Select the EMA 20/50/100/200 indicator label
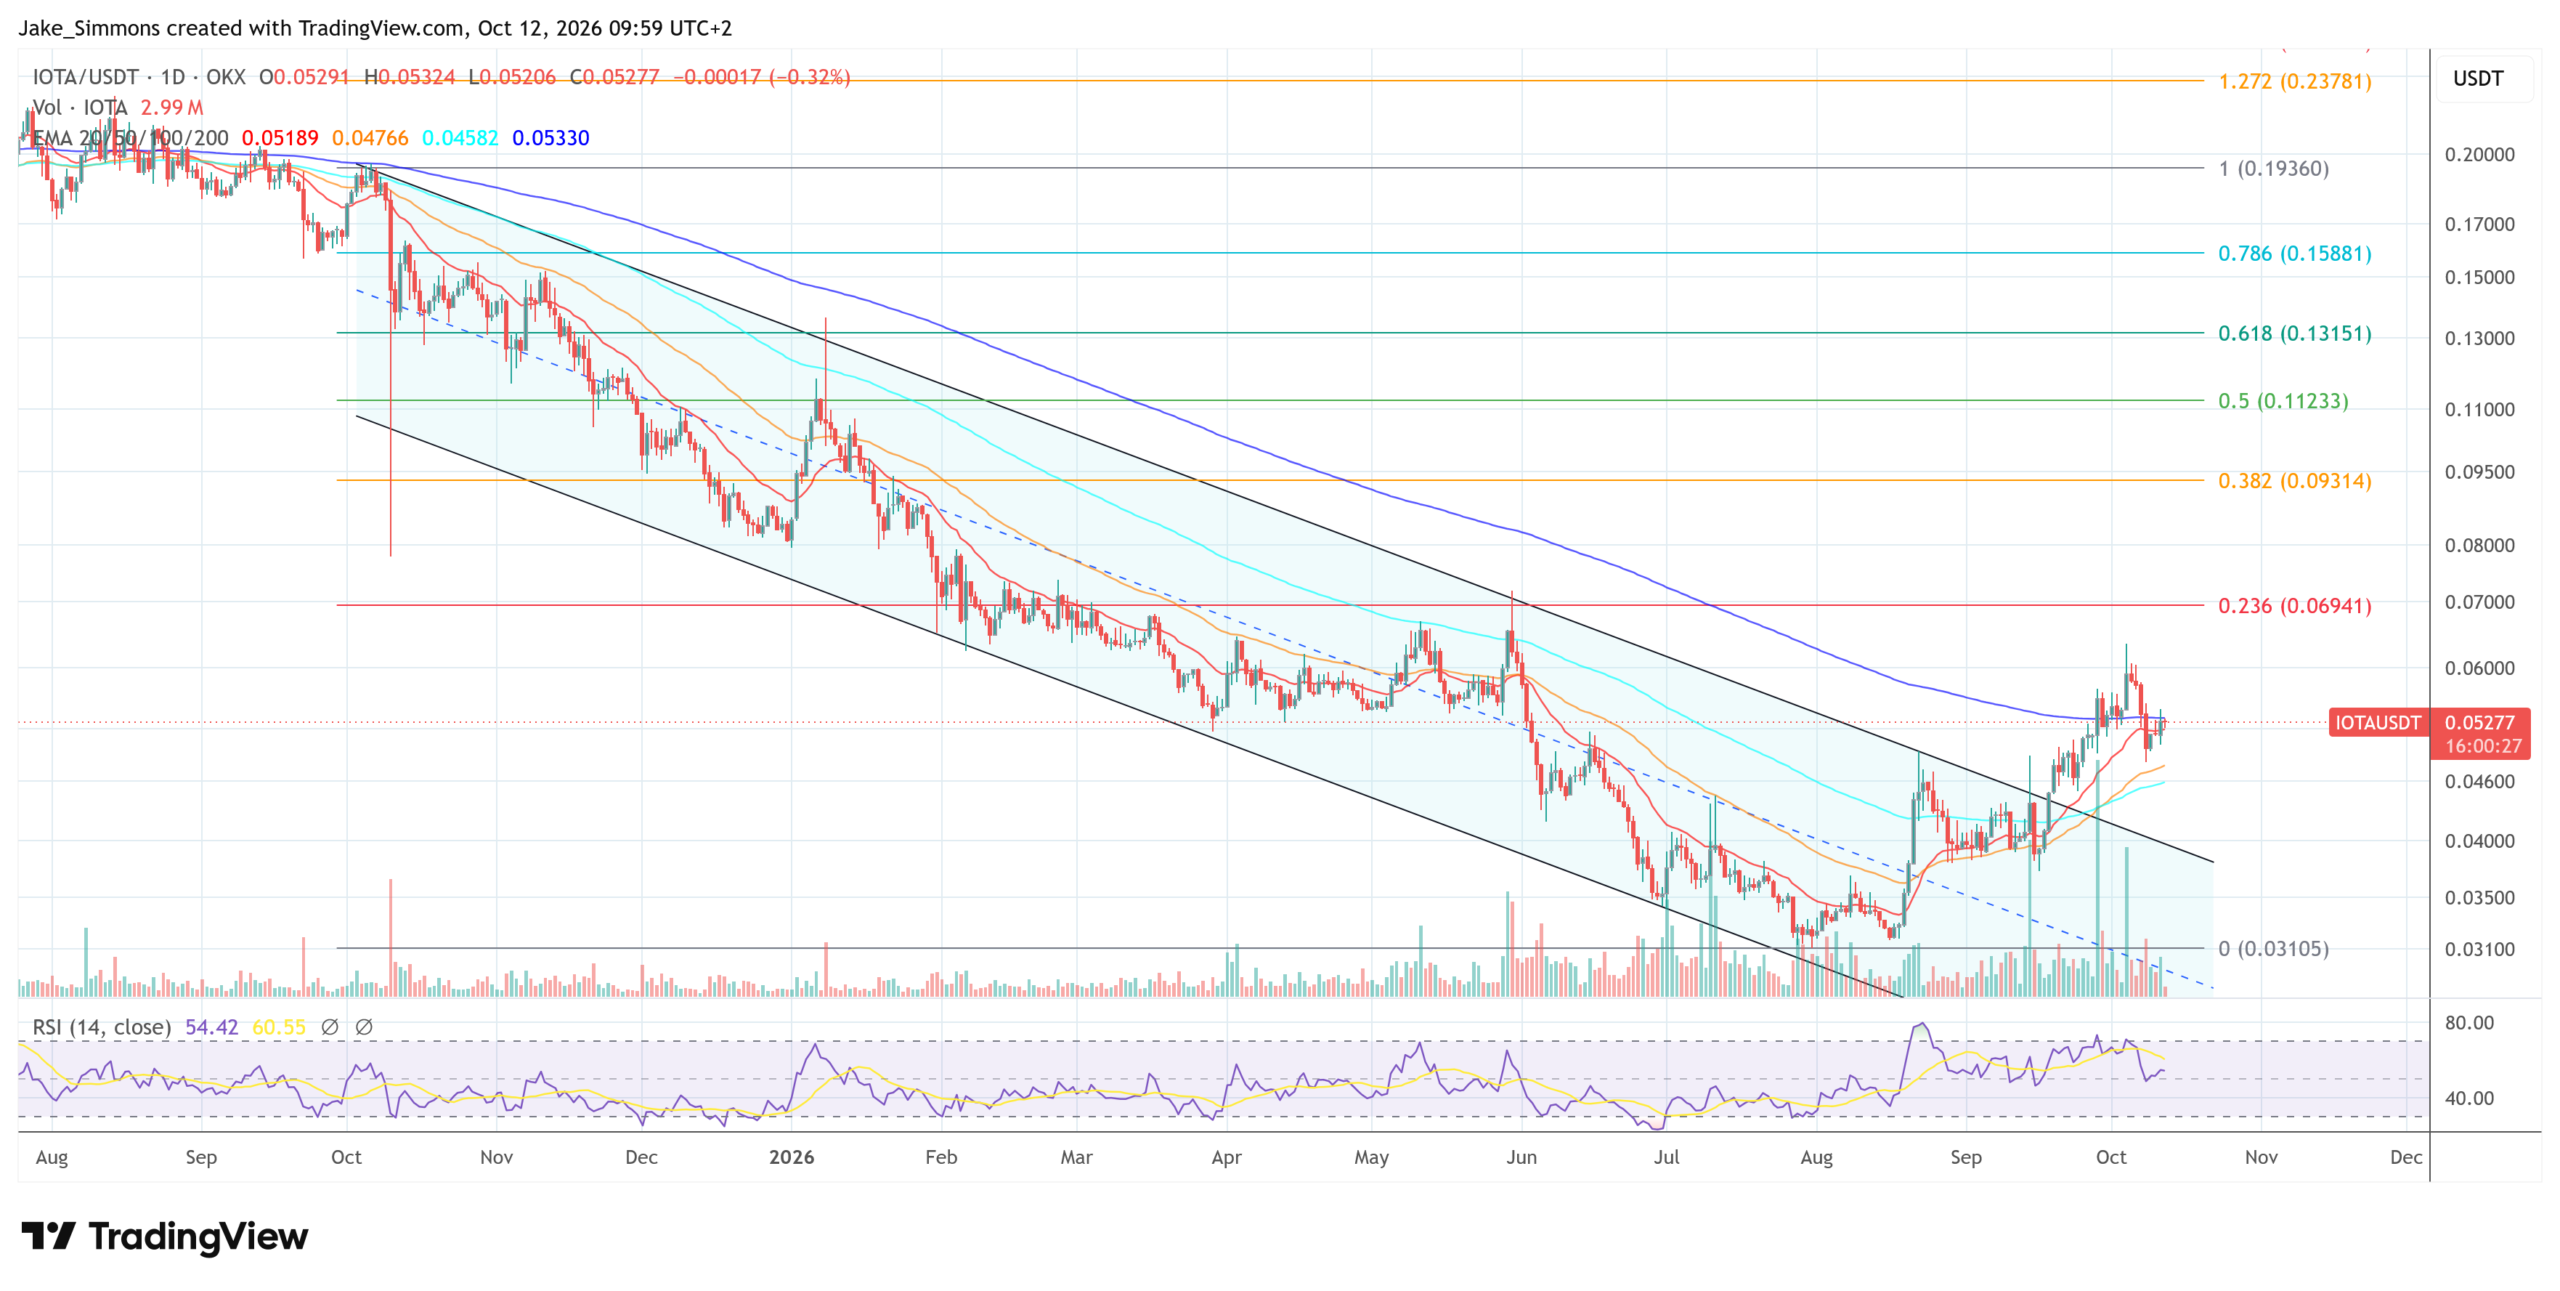The image size is (2560, 1291). [130, 138]
